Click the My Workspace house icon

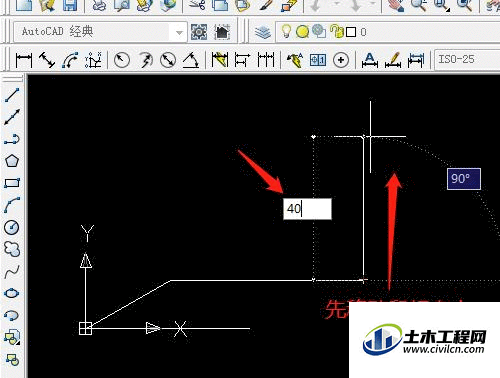click(222, 32)
